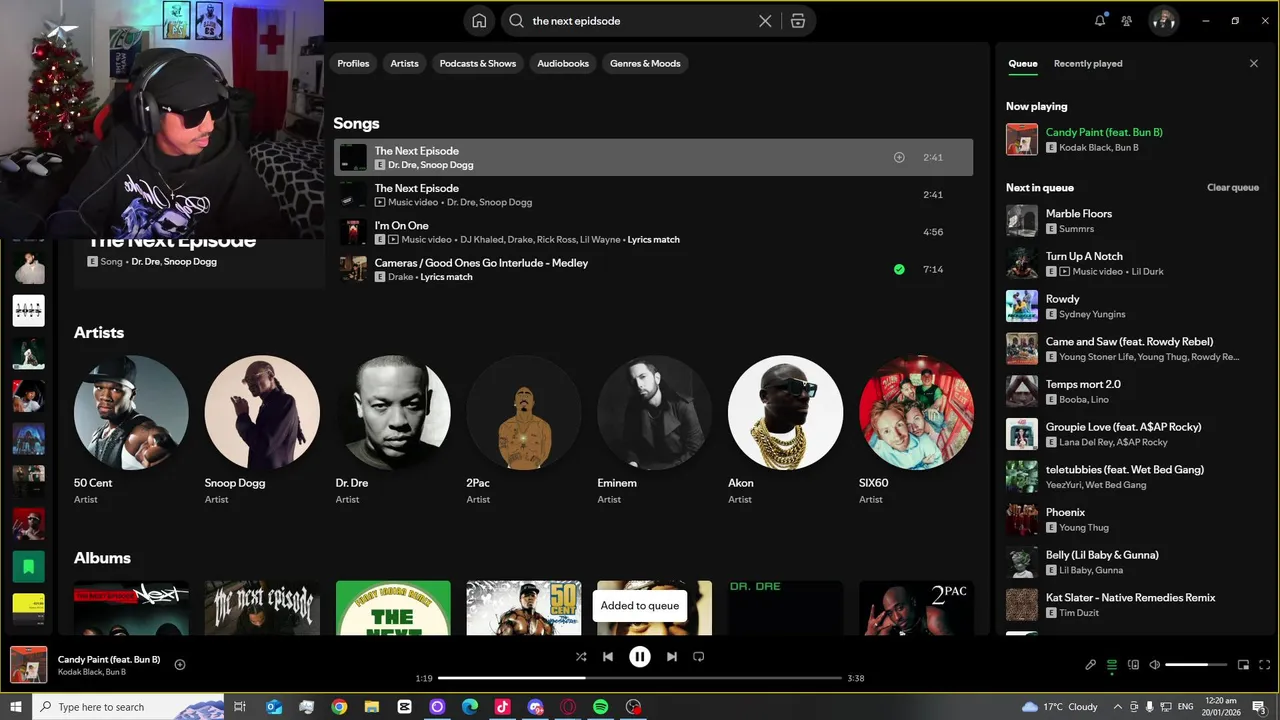
Task: Open Friend Activity icon in top bar
Action: click(1127, 21)
